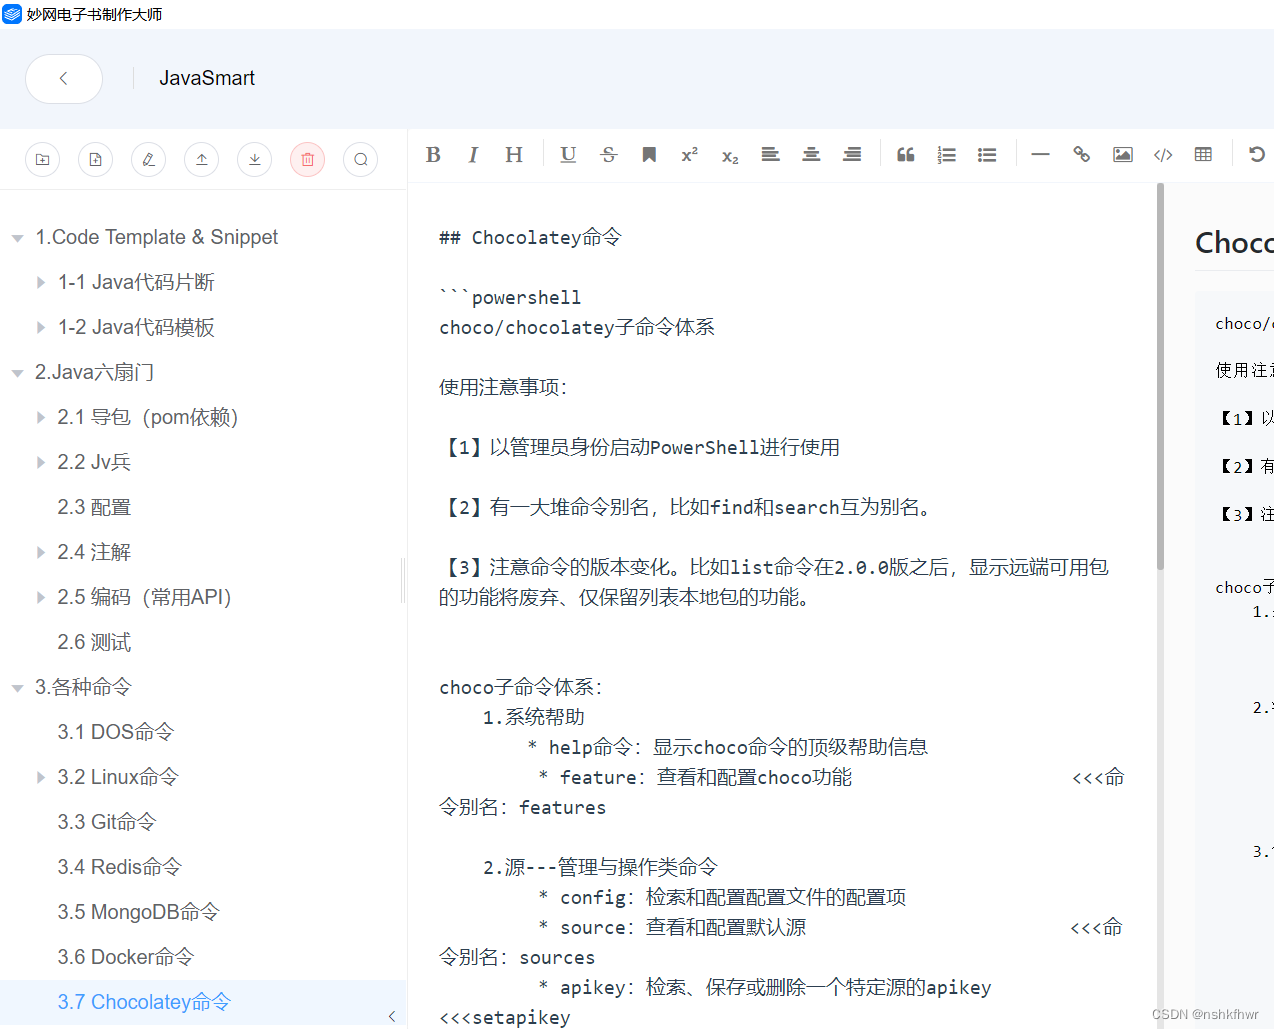Click the editor line '1.系统帮助'
1274x1029 pixels.
click(x=533, y=717)
